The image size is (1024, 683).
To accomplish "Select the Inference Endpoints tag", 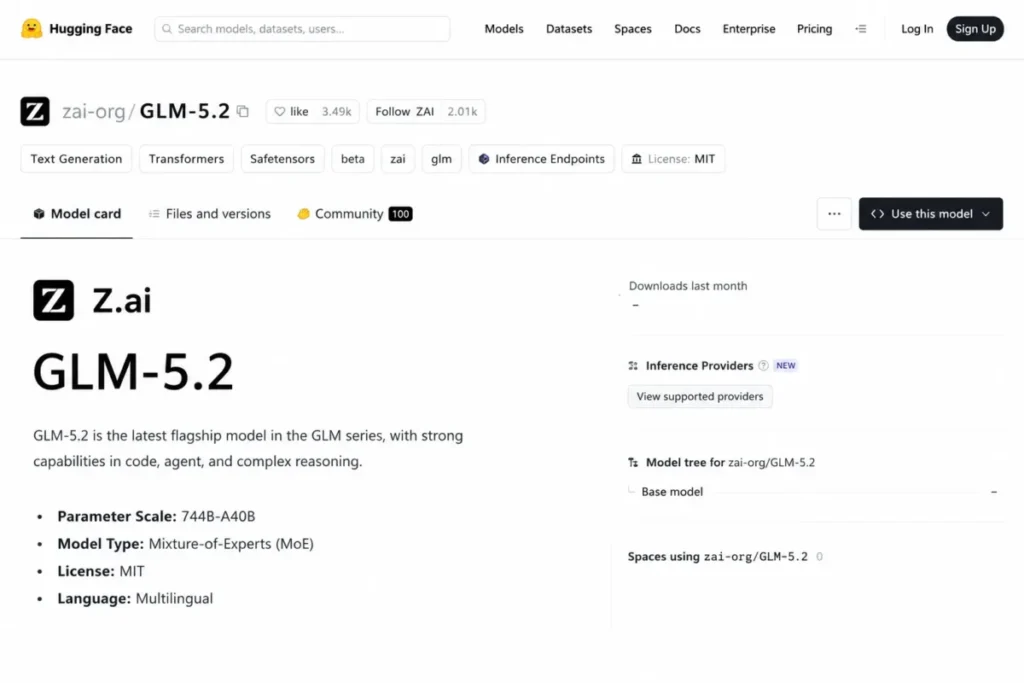I will (541, 159).
